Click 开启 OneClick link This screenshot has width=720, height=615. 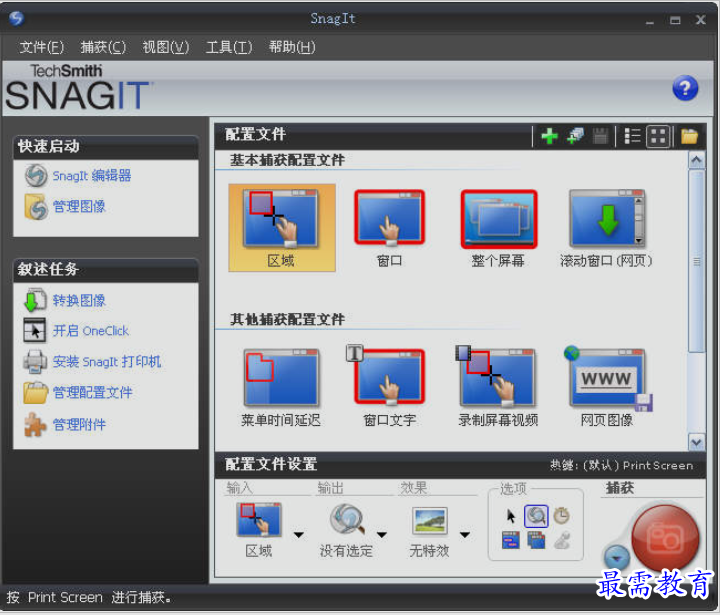pyautogui.click(x=90, y=331)
